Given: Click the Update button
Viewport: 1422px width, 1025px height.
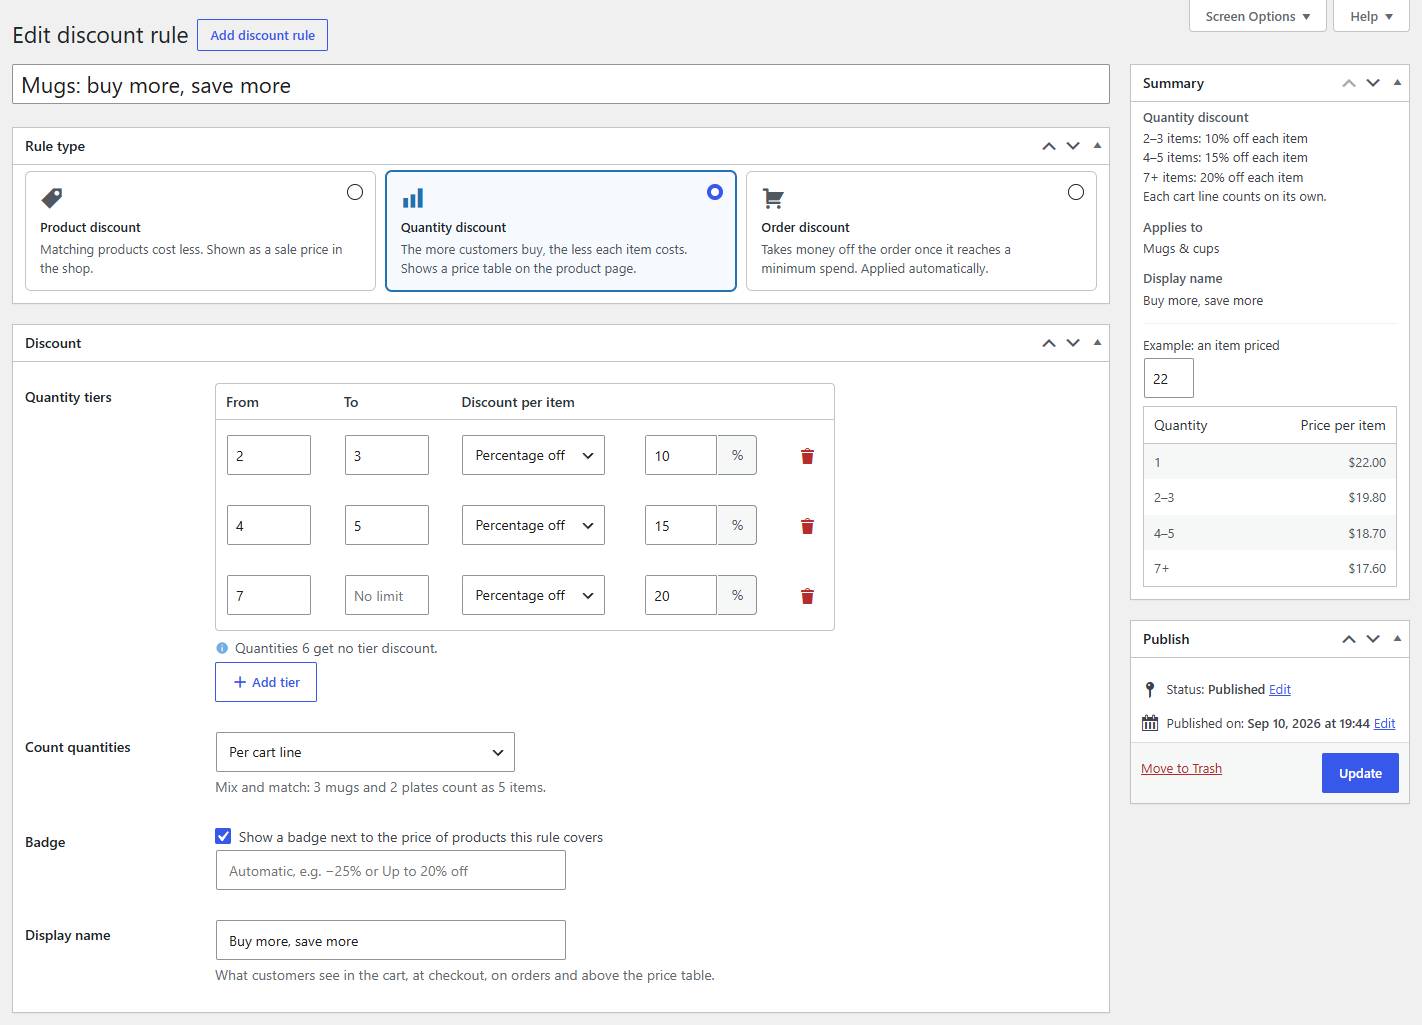Looking at the screenshot, I should (1360, 773).
